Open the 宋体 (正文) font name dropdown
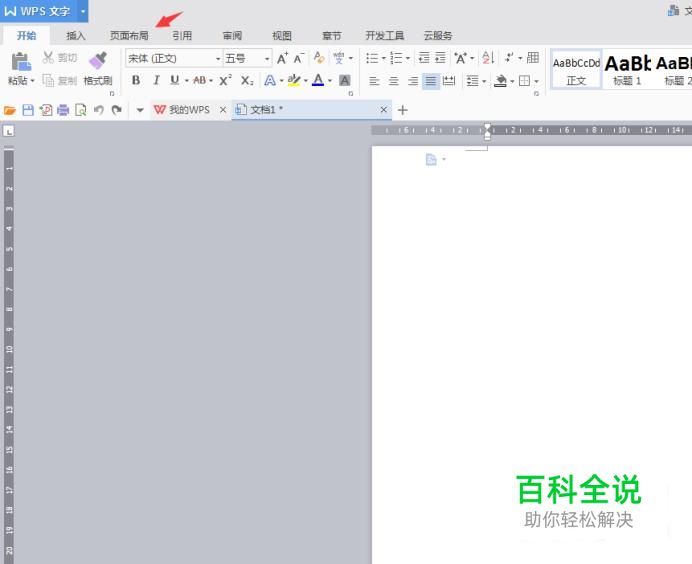The image size is (692, 564). (218, 58)
